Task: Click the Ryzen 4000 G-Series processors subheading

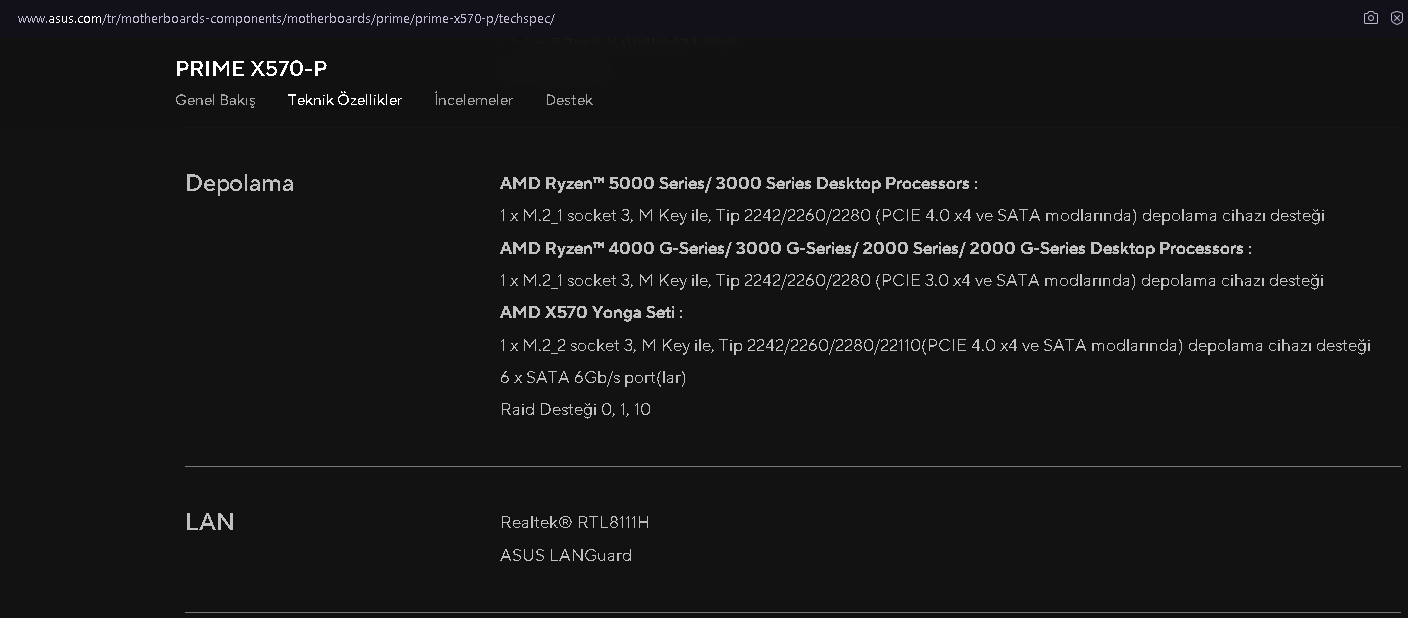Action: click(x=875, y=248)
